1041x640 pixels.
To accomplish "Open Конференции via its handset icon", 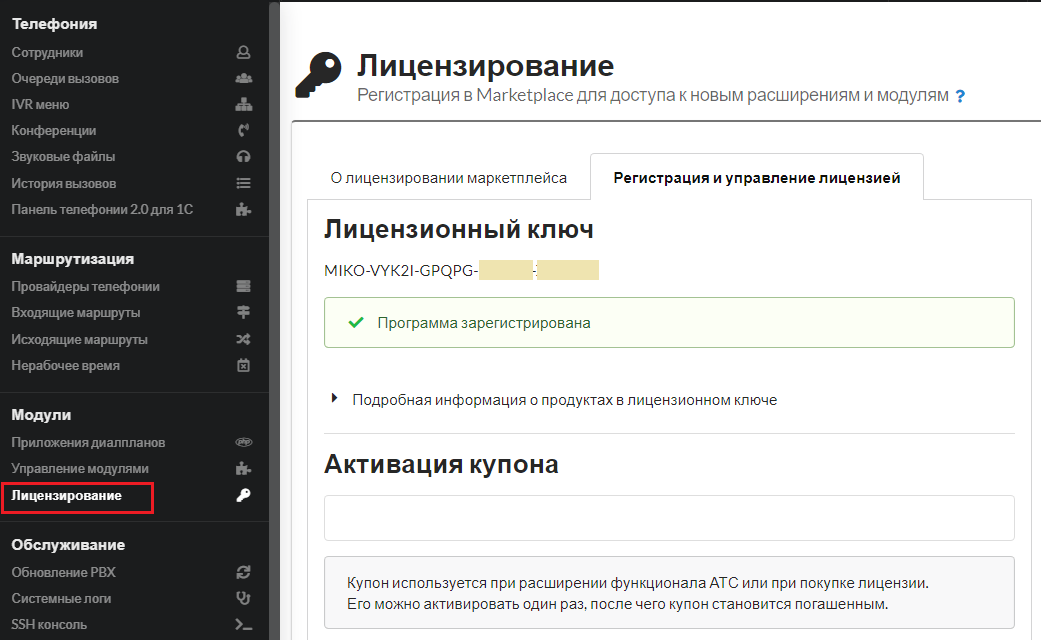I will tap(243, 130).
